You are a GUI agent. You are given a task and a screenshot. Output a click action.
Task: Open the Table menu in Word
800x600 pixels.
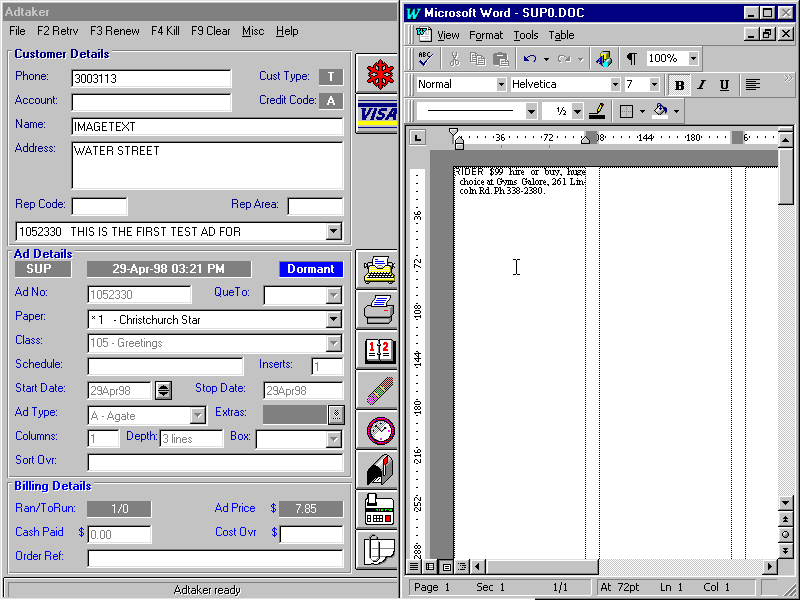coord(561,35)
